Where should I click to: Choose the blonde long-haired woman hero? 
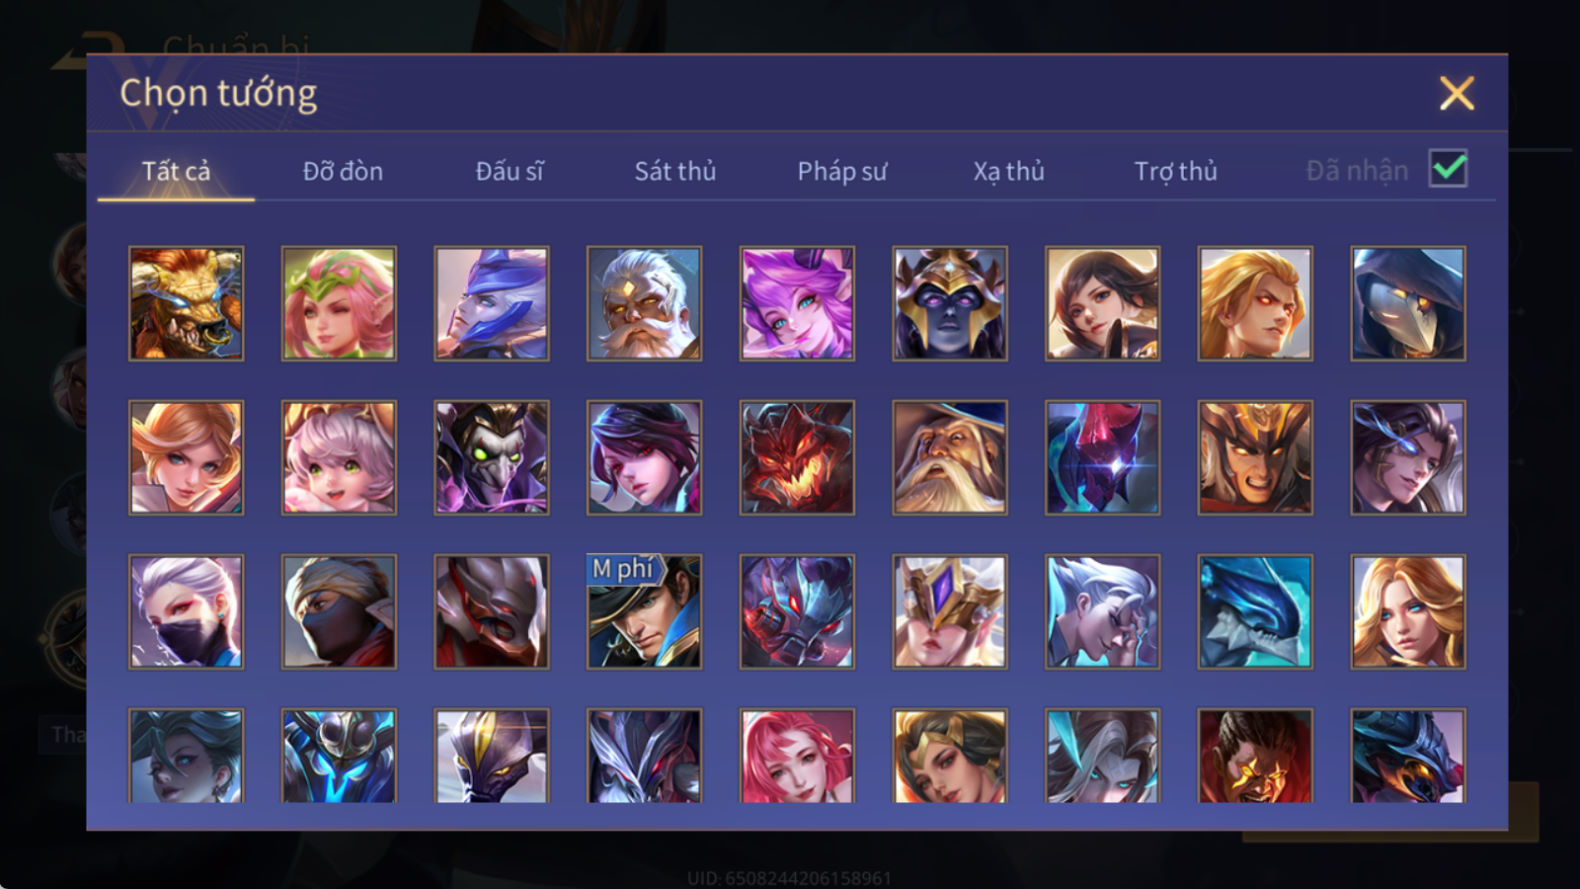[x=1408, y=612]
